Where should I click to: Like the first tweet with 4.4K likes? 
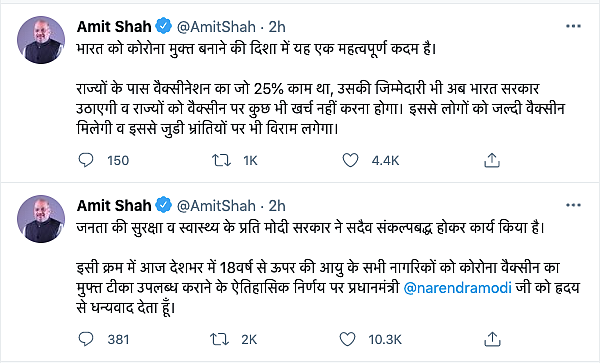tap(350, 160)
